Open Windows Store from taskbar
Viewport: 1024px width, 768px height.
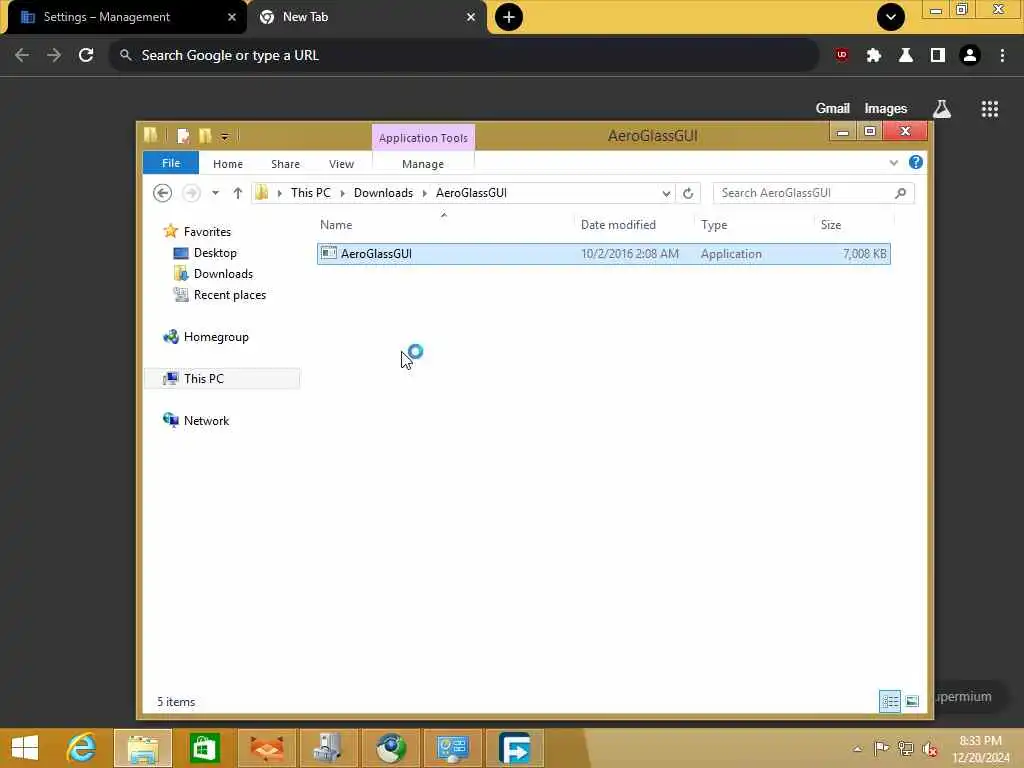pos(205,748)
